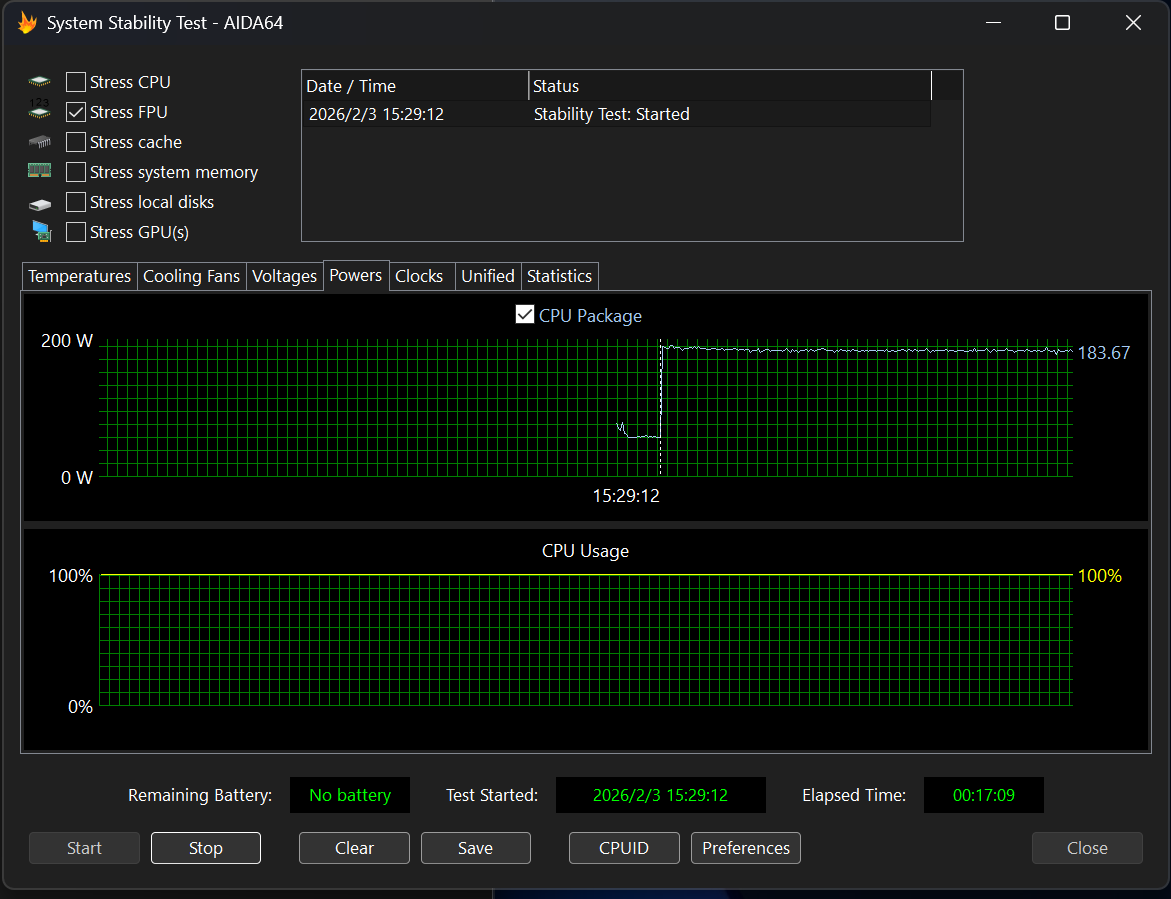Enable the Stress CPU checkbox
1171x899 pixels.
tap(76, 82)
